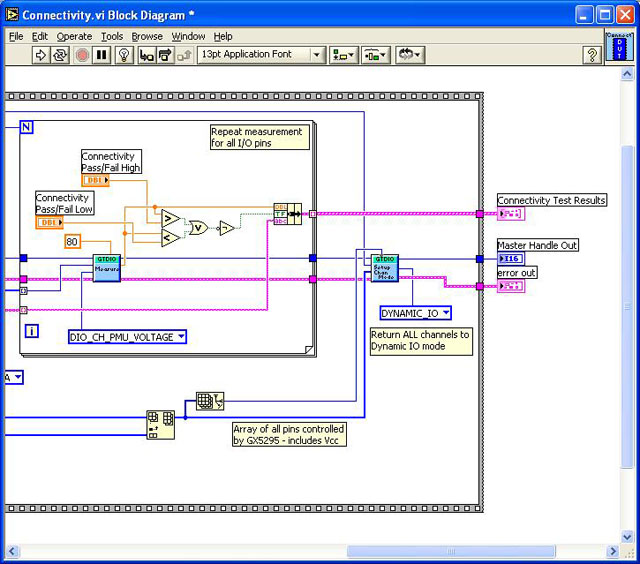Select the Connectivity Test Results indicator terminal
The width and height of the screenshot is (640, 564).
click(510, 213)
